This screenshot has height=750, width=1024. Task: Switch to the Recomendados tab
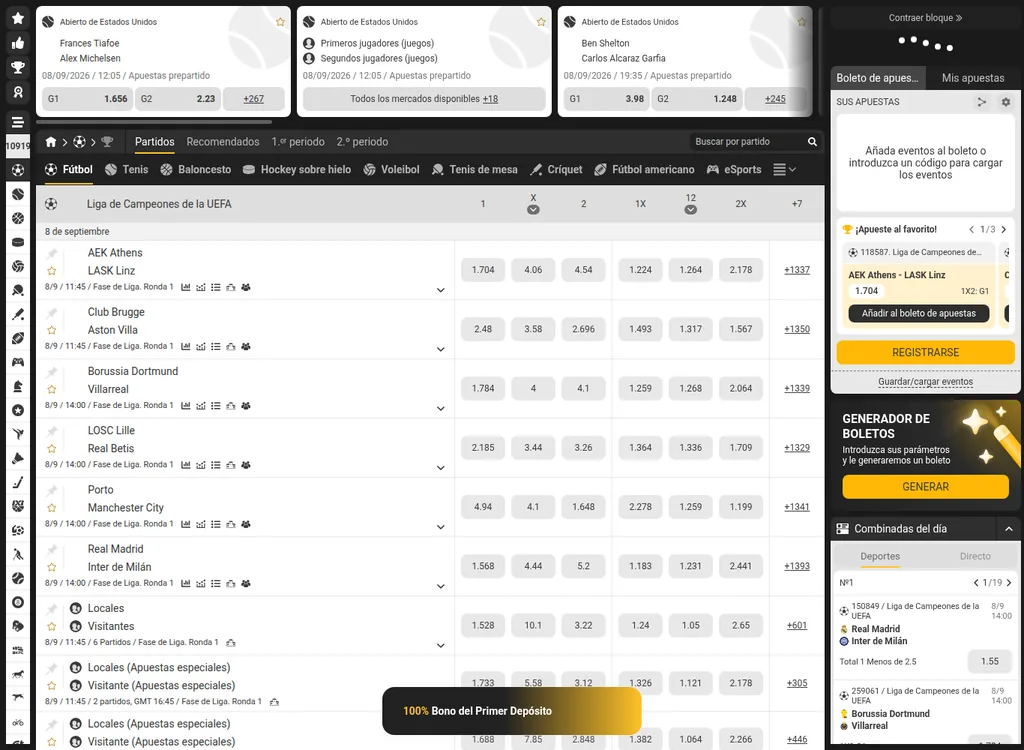point(223,142)
